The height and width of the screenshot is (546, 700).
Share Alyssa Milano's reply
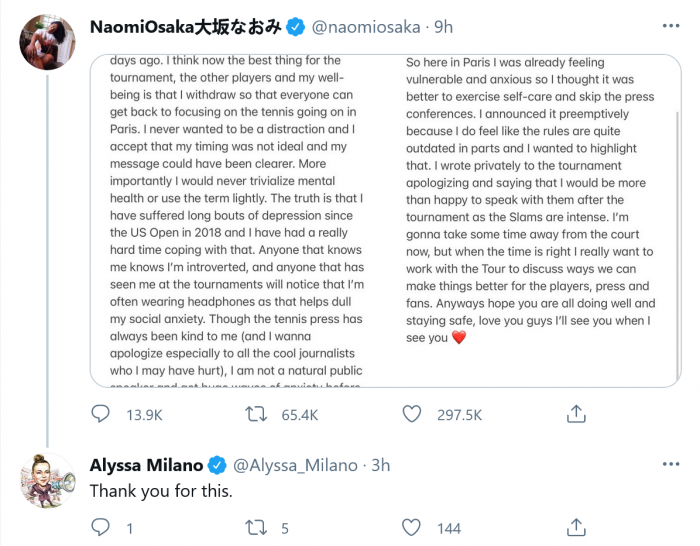575,526
